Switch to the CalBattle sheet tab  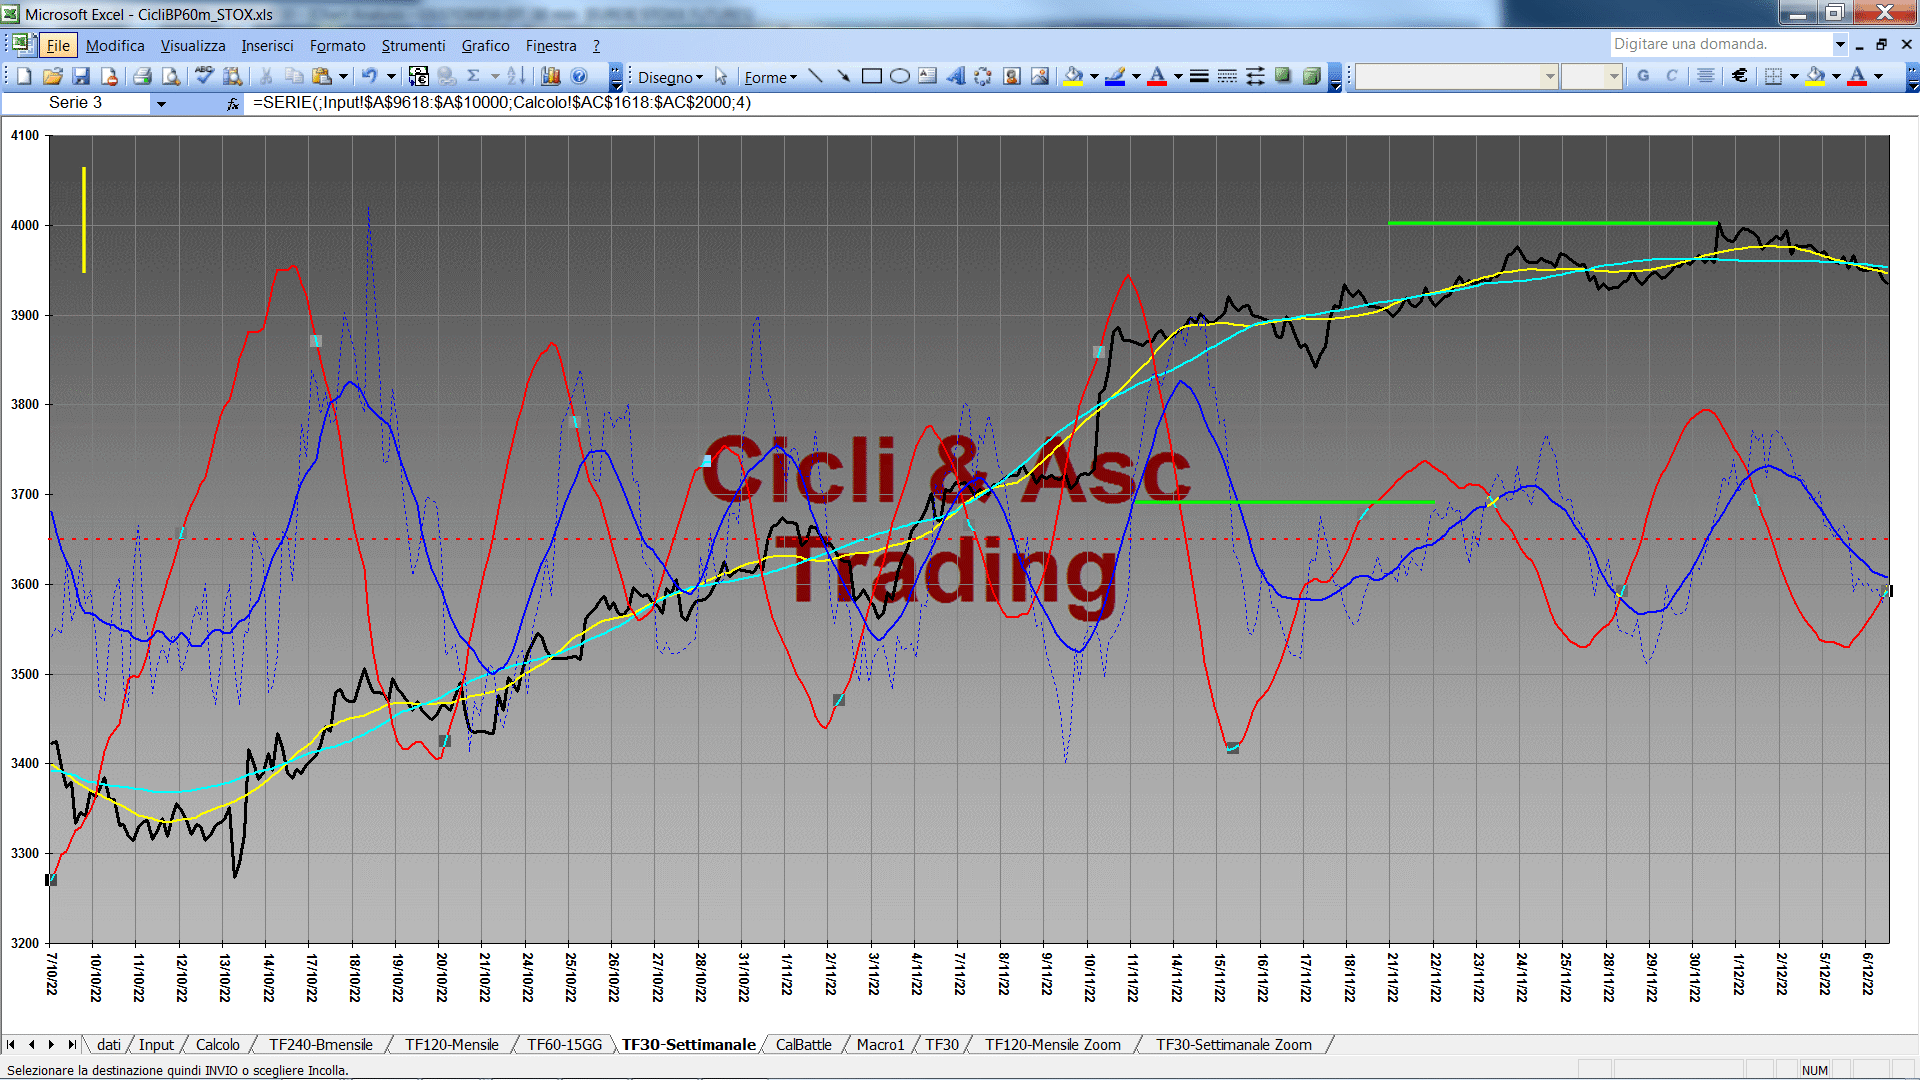click(803, 1045)
